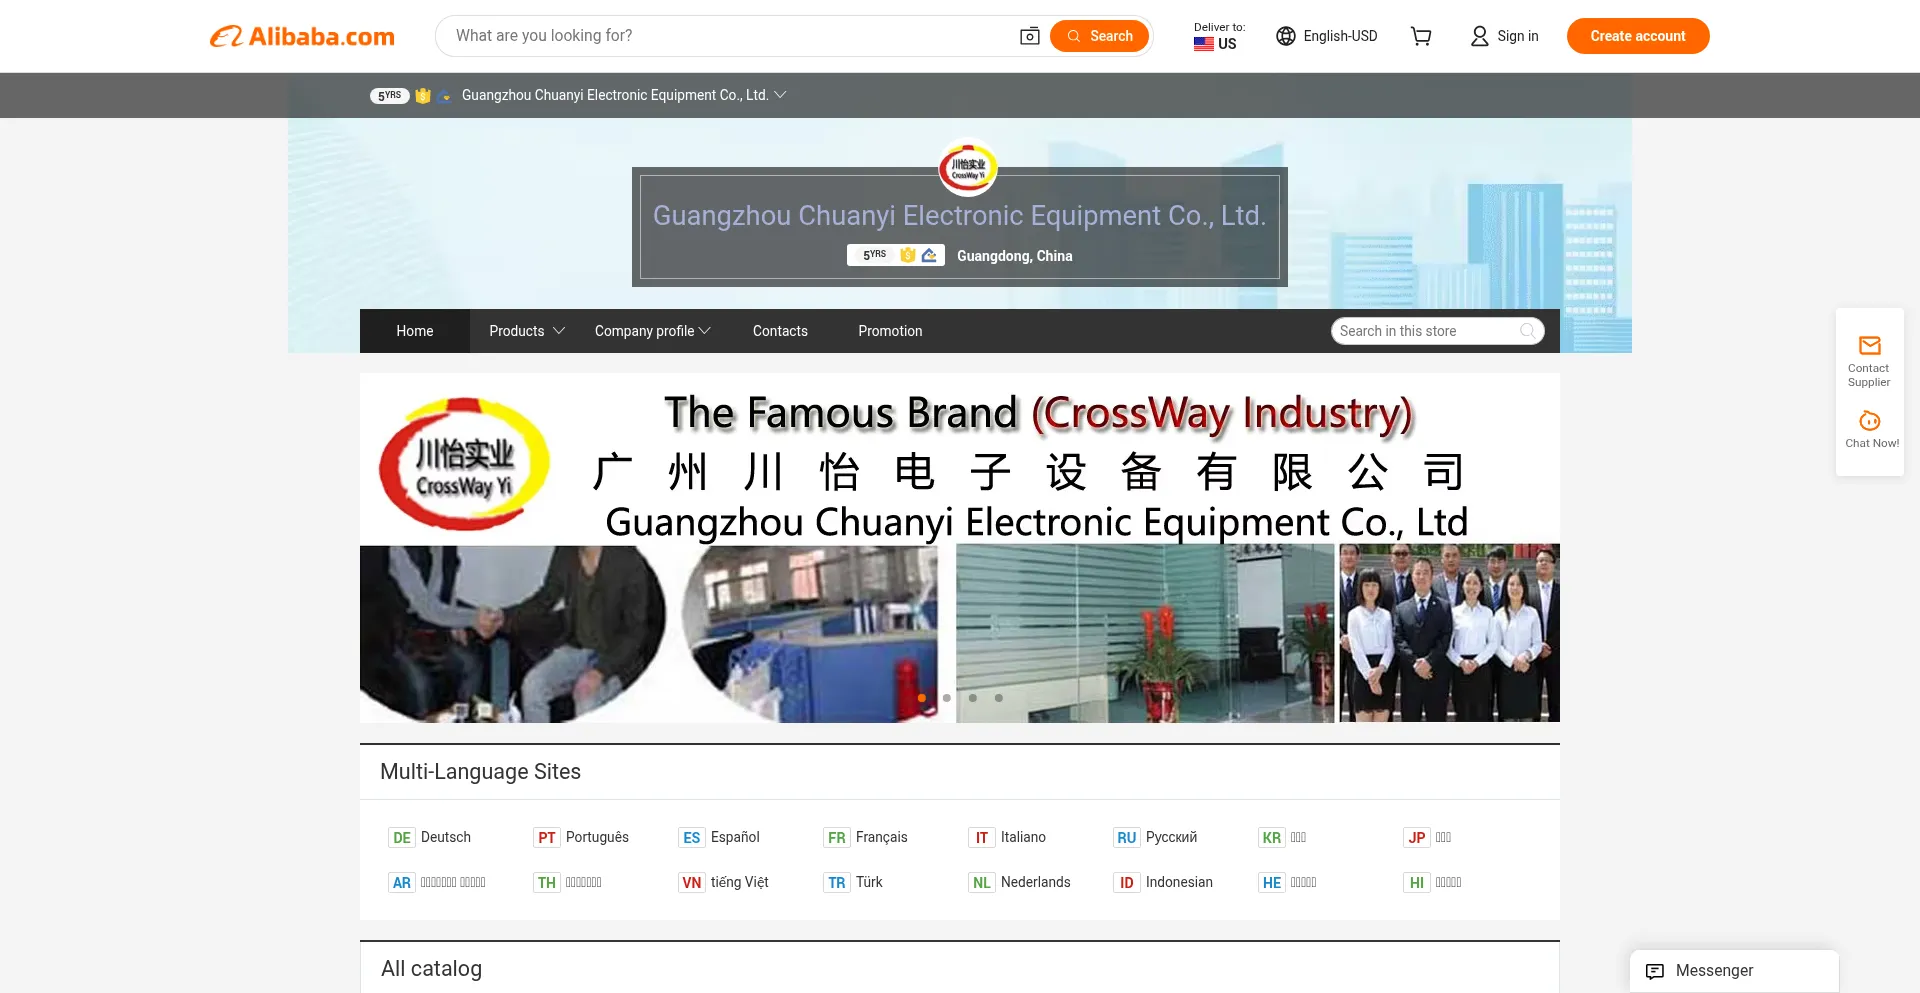This screenshot has height=993, width=1920.
Task: Go to the Promotion tab
Action: [890, 331]
